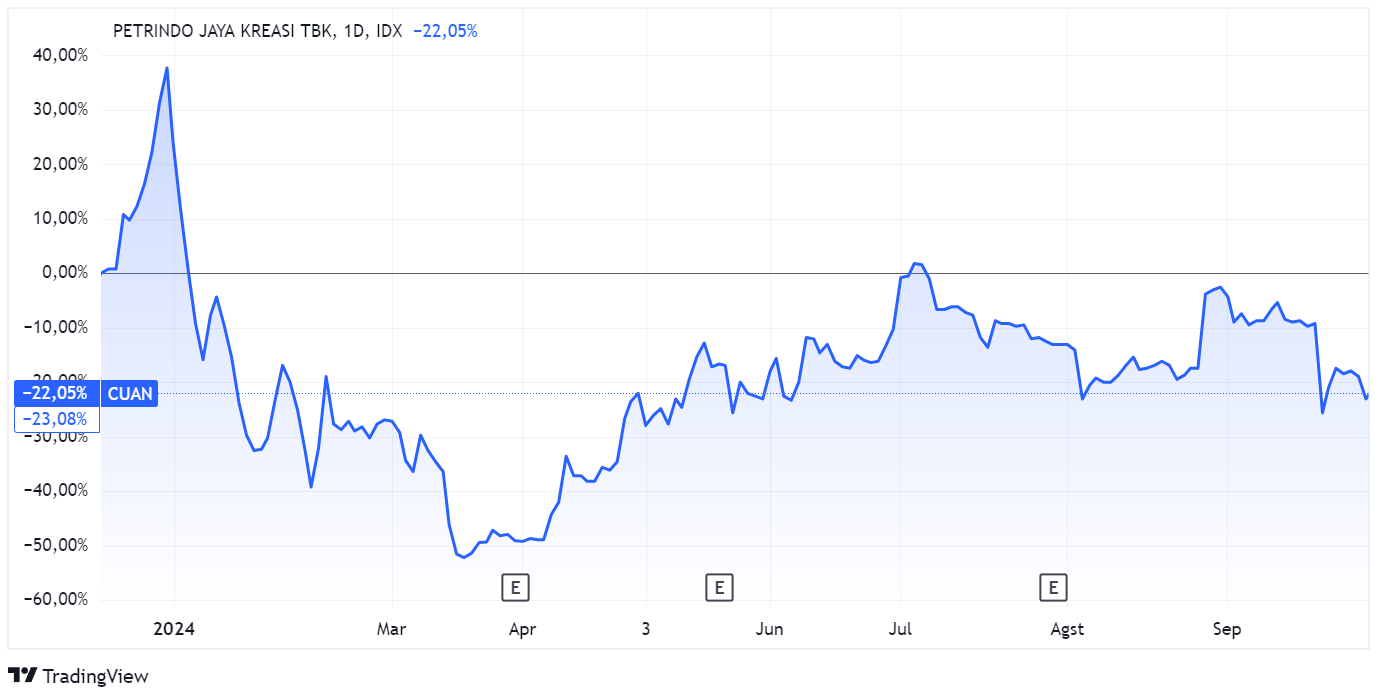The height and width of the screenshot is (690, 1375).
Task: Click the −60,00% axis label
Action: tap(57, 600)
